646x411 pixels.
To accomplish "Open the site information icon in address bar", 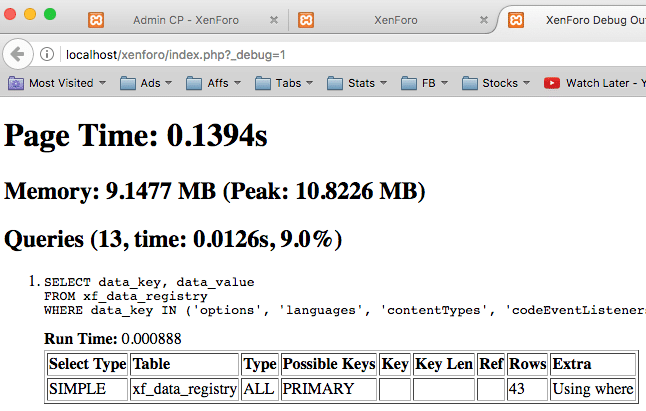I will pos(47,54).
